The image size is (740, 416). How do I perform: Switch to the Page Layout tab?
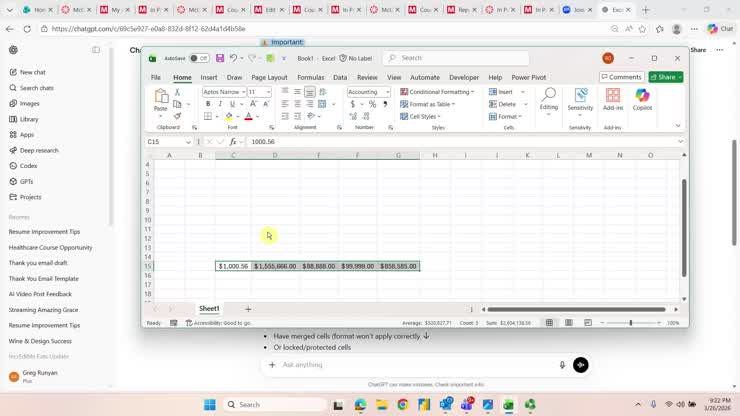(x=269, y=77)
